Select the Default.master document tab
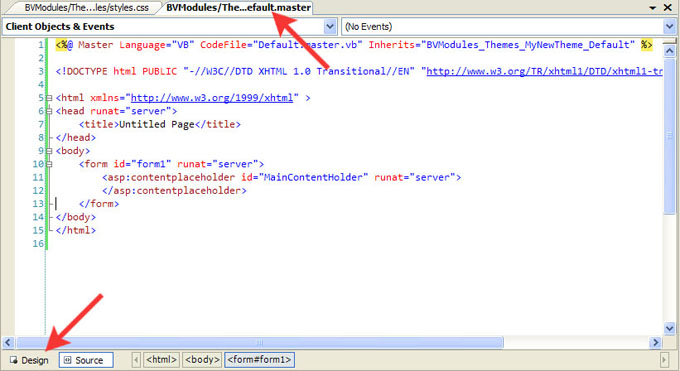 pyautogui.click(x=238, y=7)
